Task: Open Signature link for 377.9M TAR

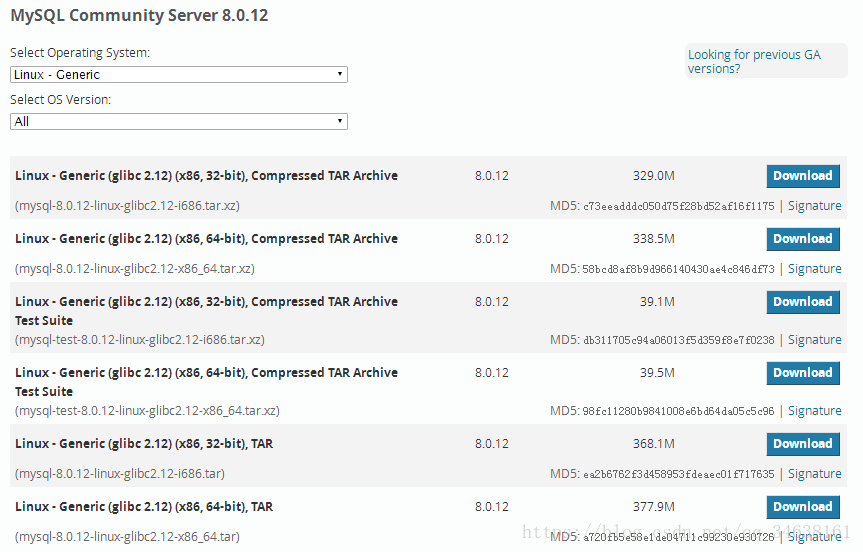Action: [x=815, y=536]
